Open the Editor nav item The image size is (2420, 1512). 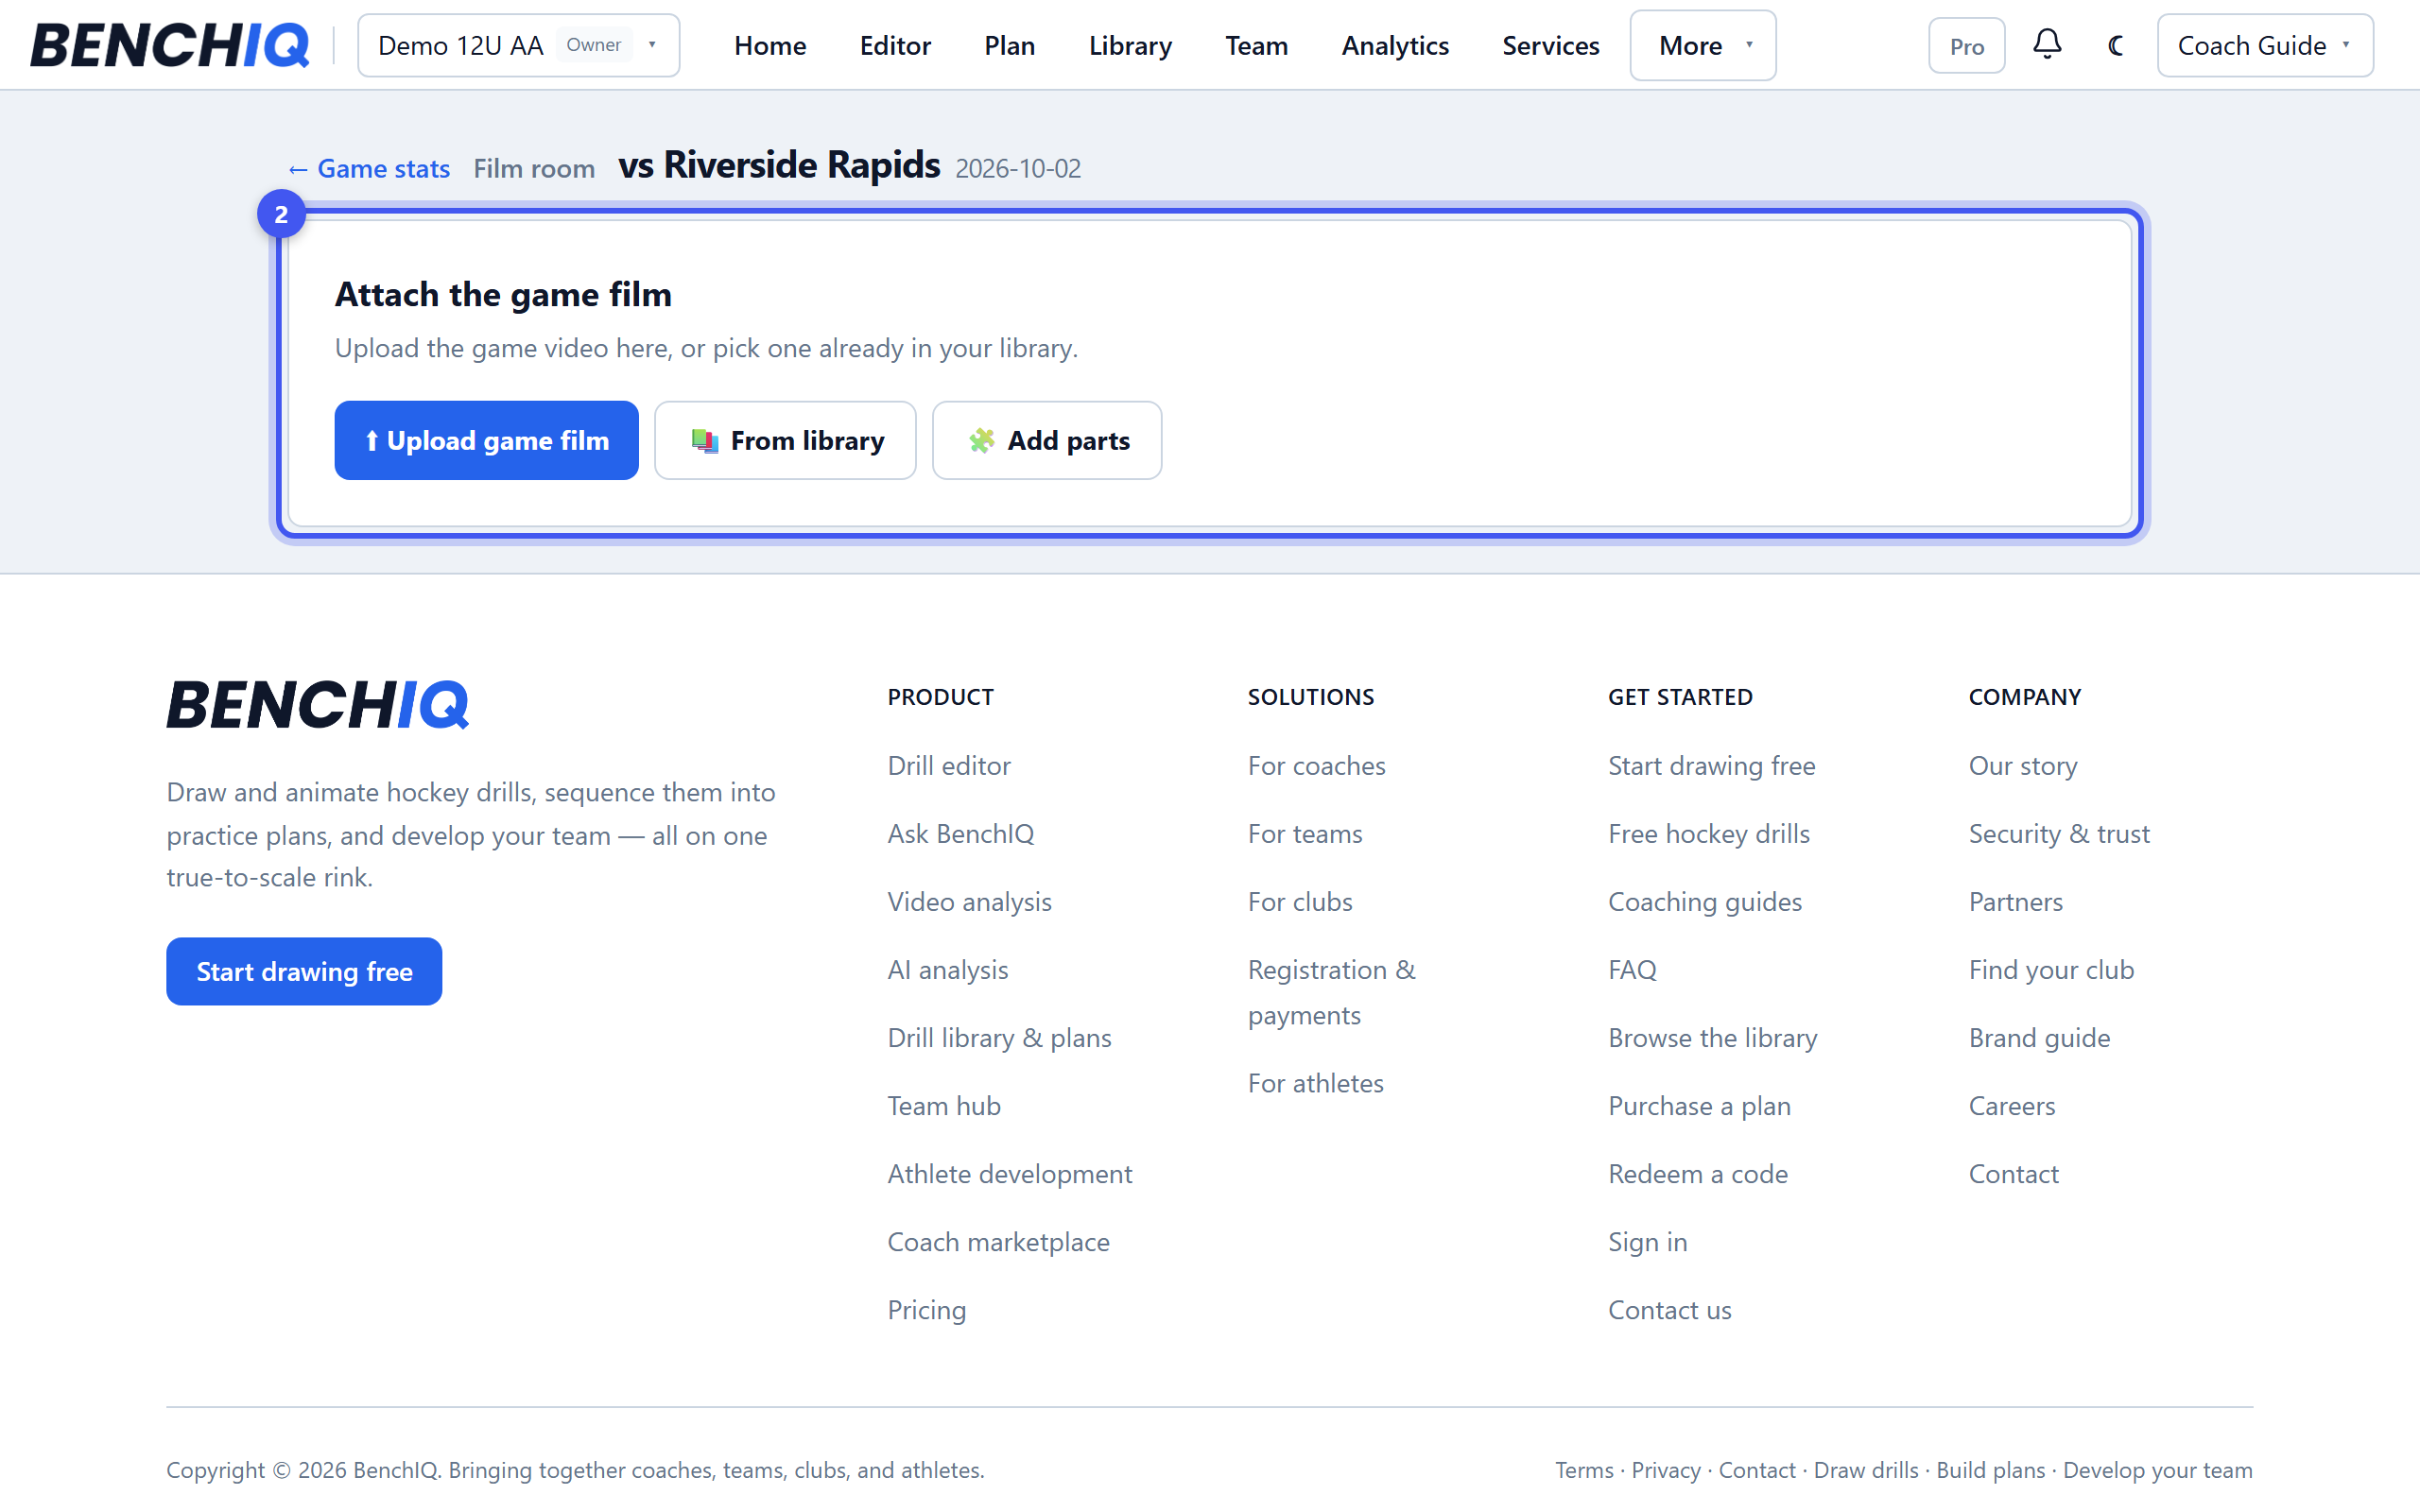(x=895, y=45)
